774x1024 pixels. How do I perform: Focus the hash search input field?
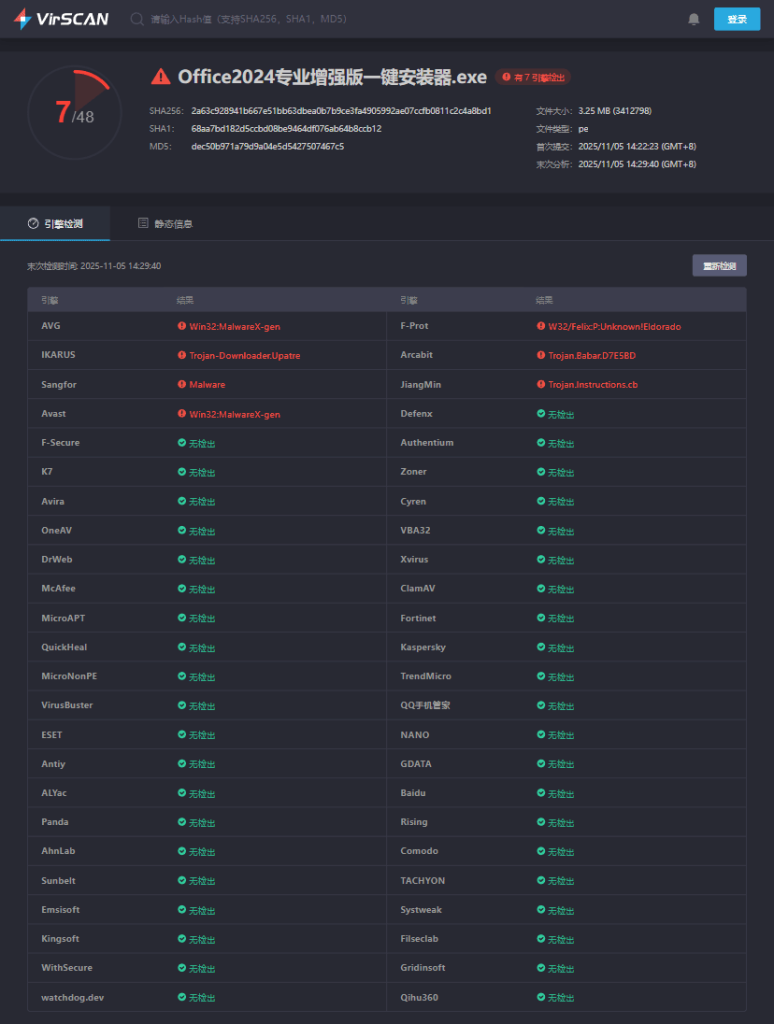pyautogui.click(x=300, y=19)
